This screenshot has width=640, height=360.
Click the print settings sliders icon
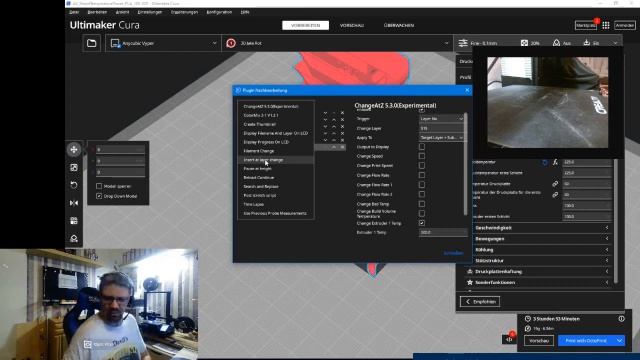click(x=463, y=43)
